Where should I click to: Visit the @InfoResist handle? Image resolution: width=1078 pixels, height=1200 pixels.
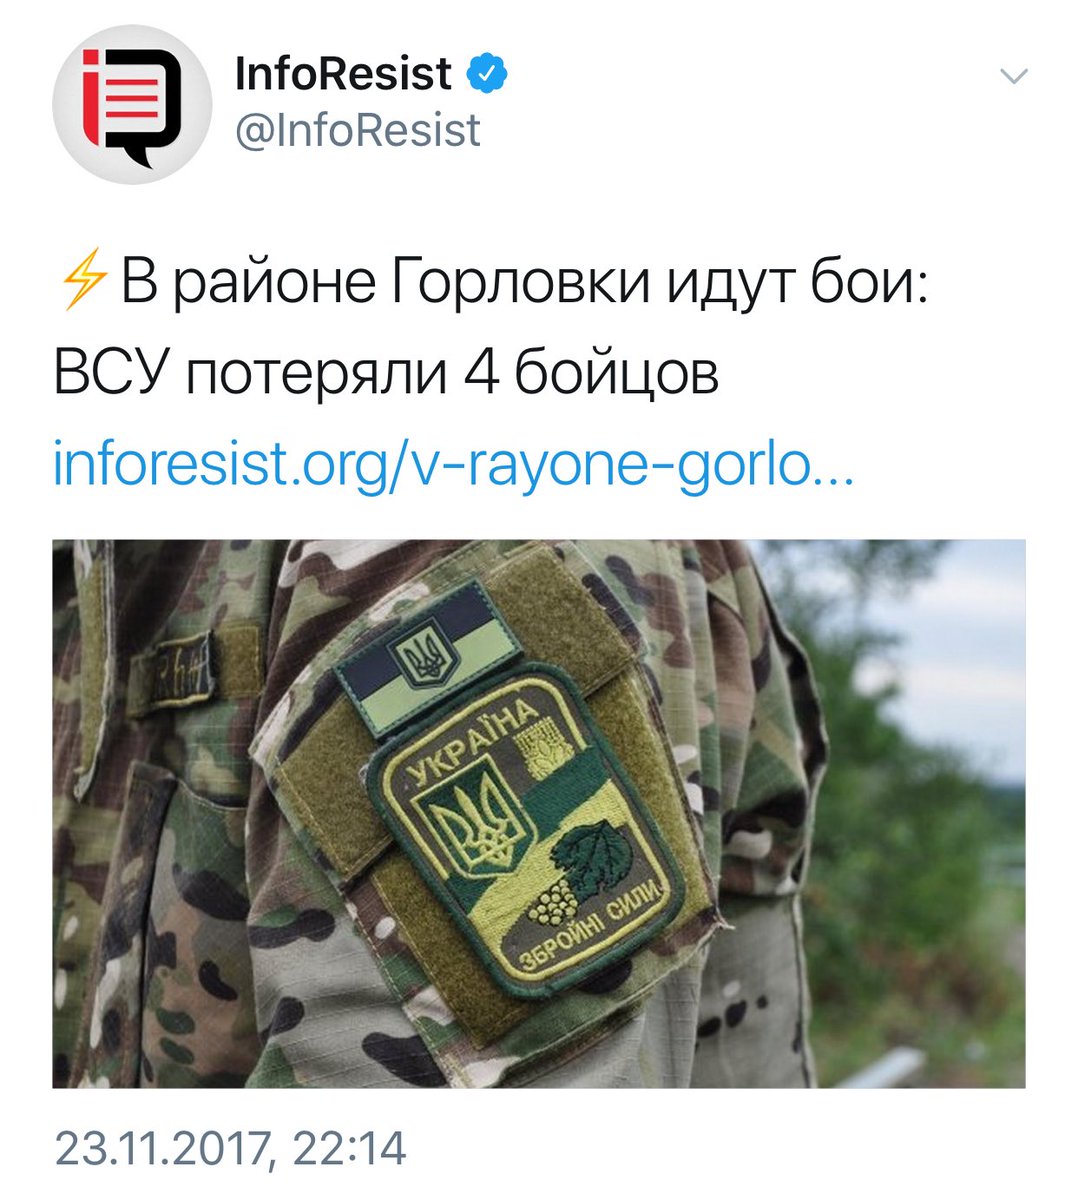click(357, 131)
